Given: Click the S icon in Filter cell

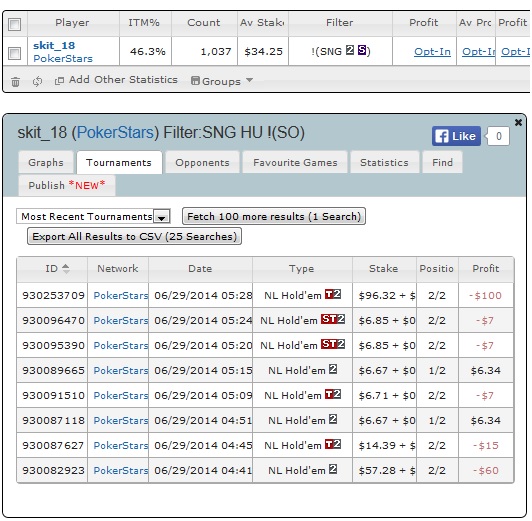Looking at the screenshot, I should pos(362,50).
